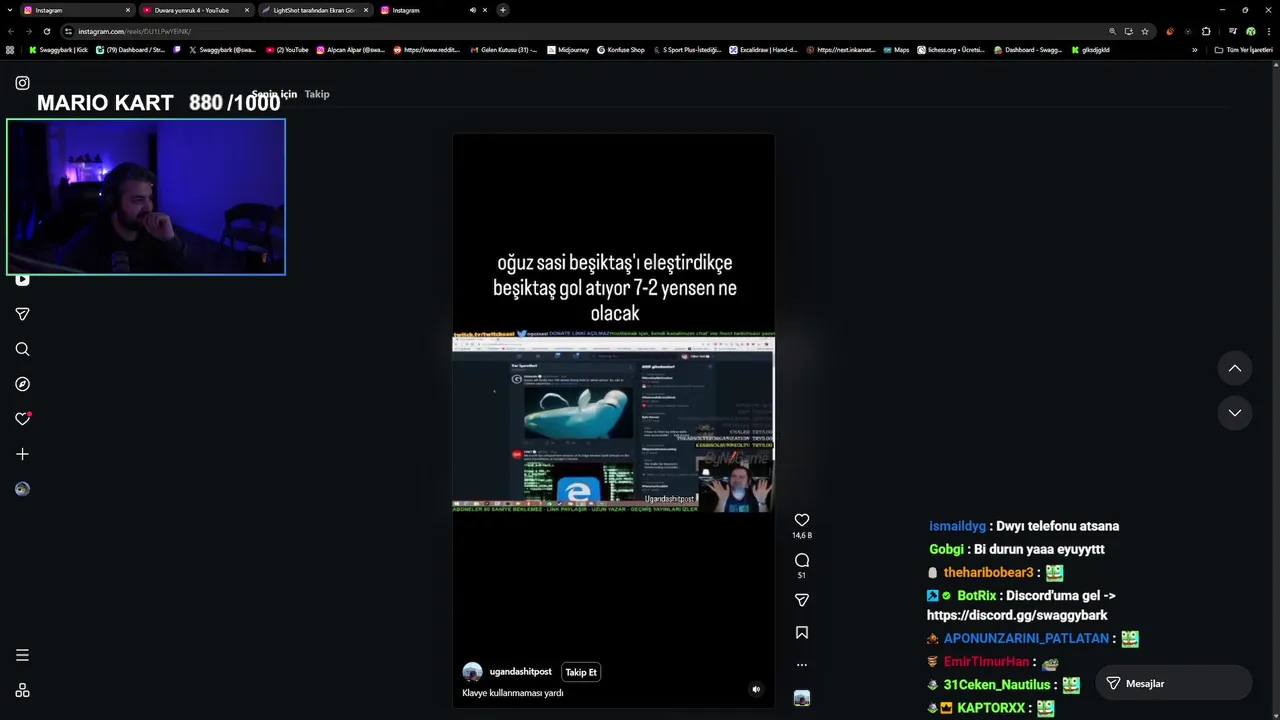Image resolution: width=1280 pixels, height=720 pixels.
Task: Go to next reel with down arrow
Action: click(1235, 412)
